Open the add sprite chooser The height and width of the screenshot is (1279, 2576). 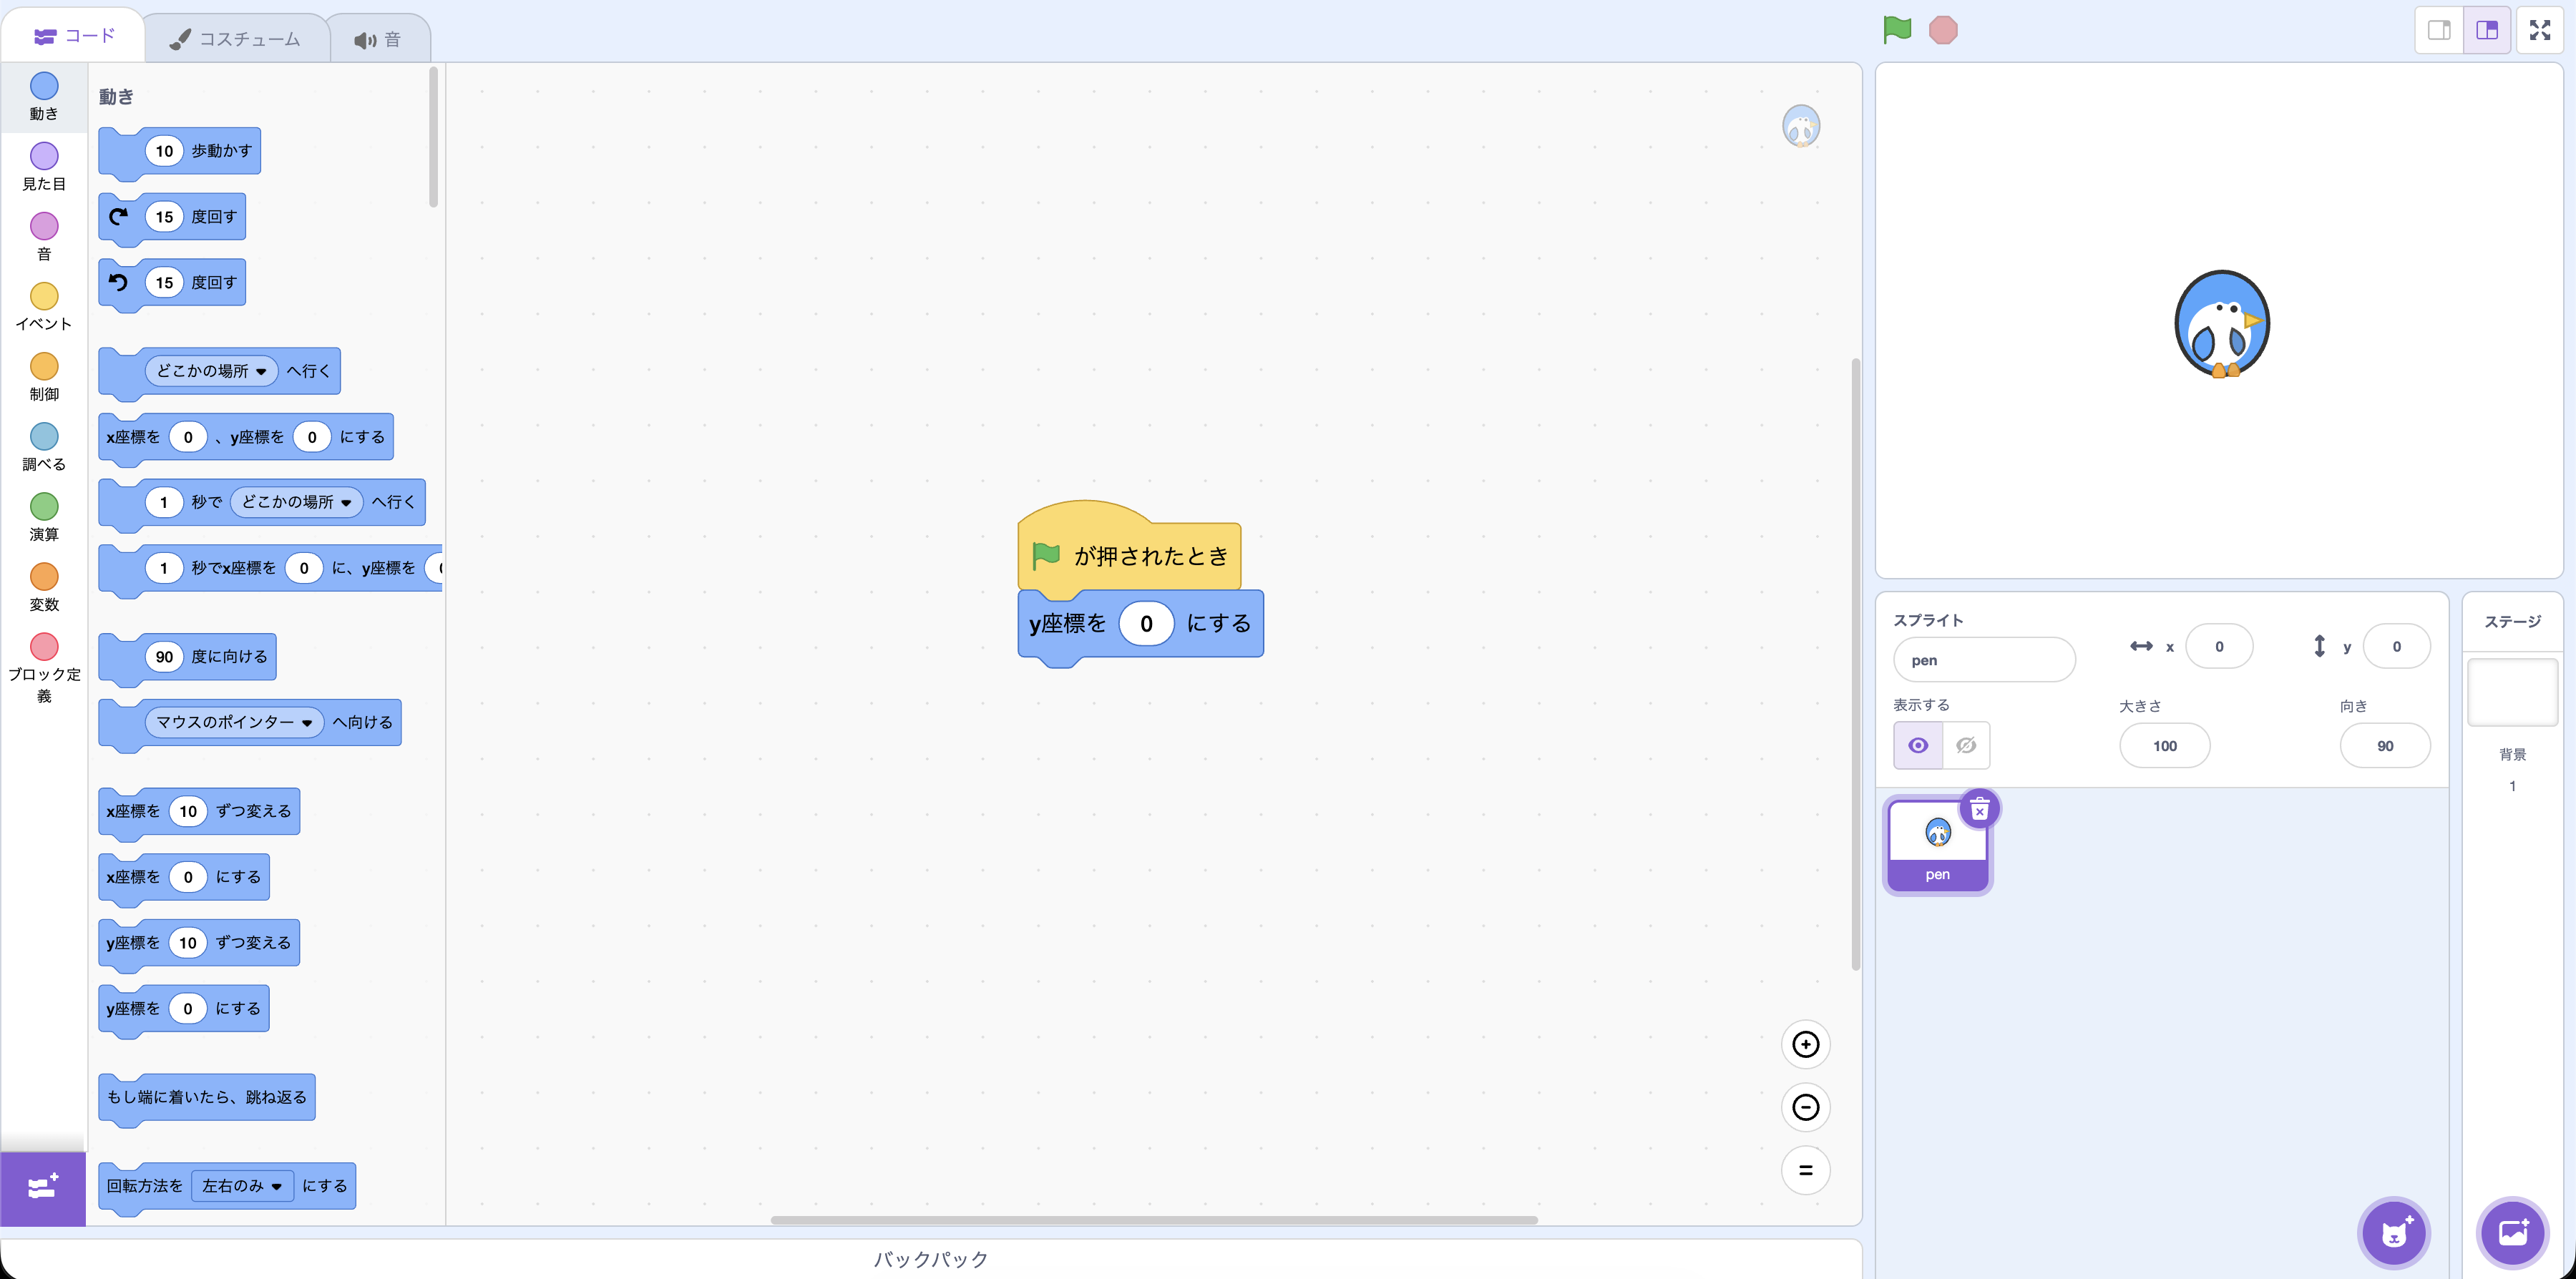coord(2393,1233)
